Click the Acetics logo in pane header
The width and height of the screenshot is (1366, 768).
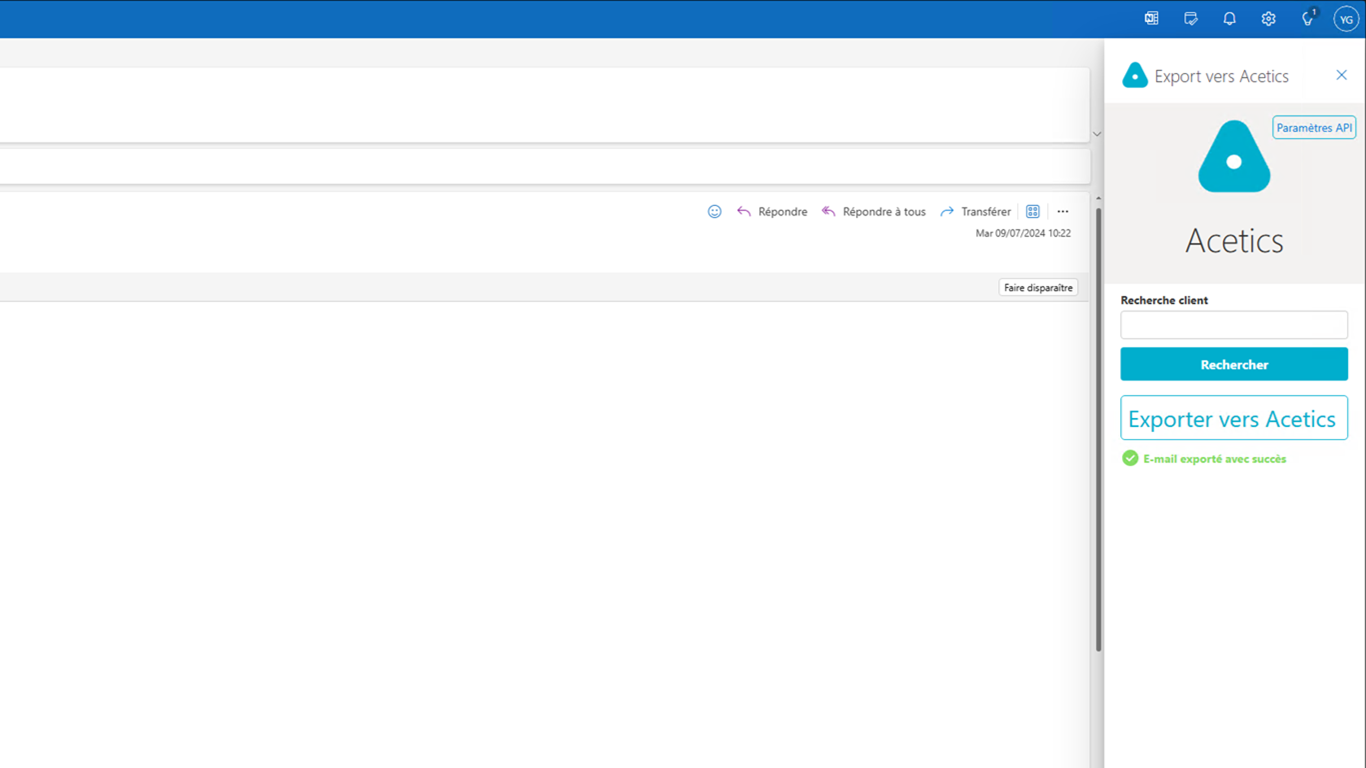tap(1135, 75)
